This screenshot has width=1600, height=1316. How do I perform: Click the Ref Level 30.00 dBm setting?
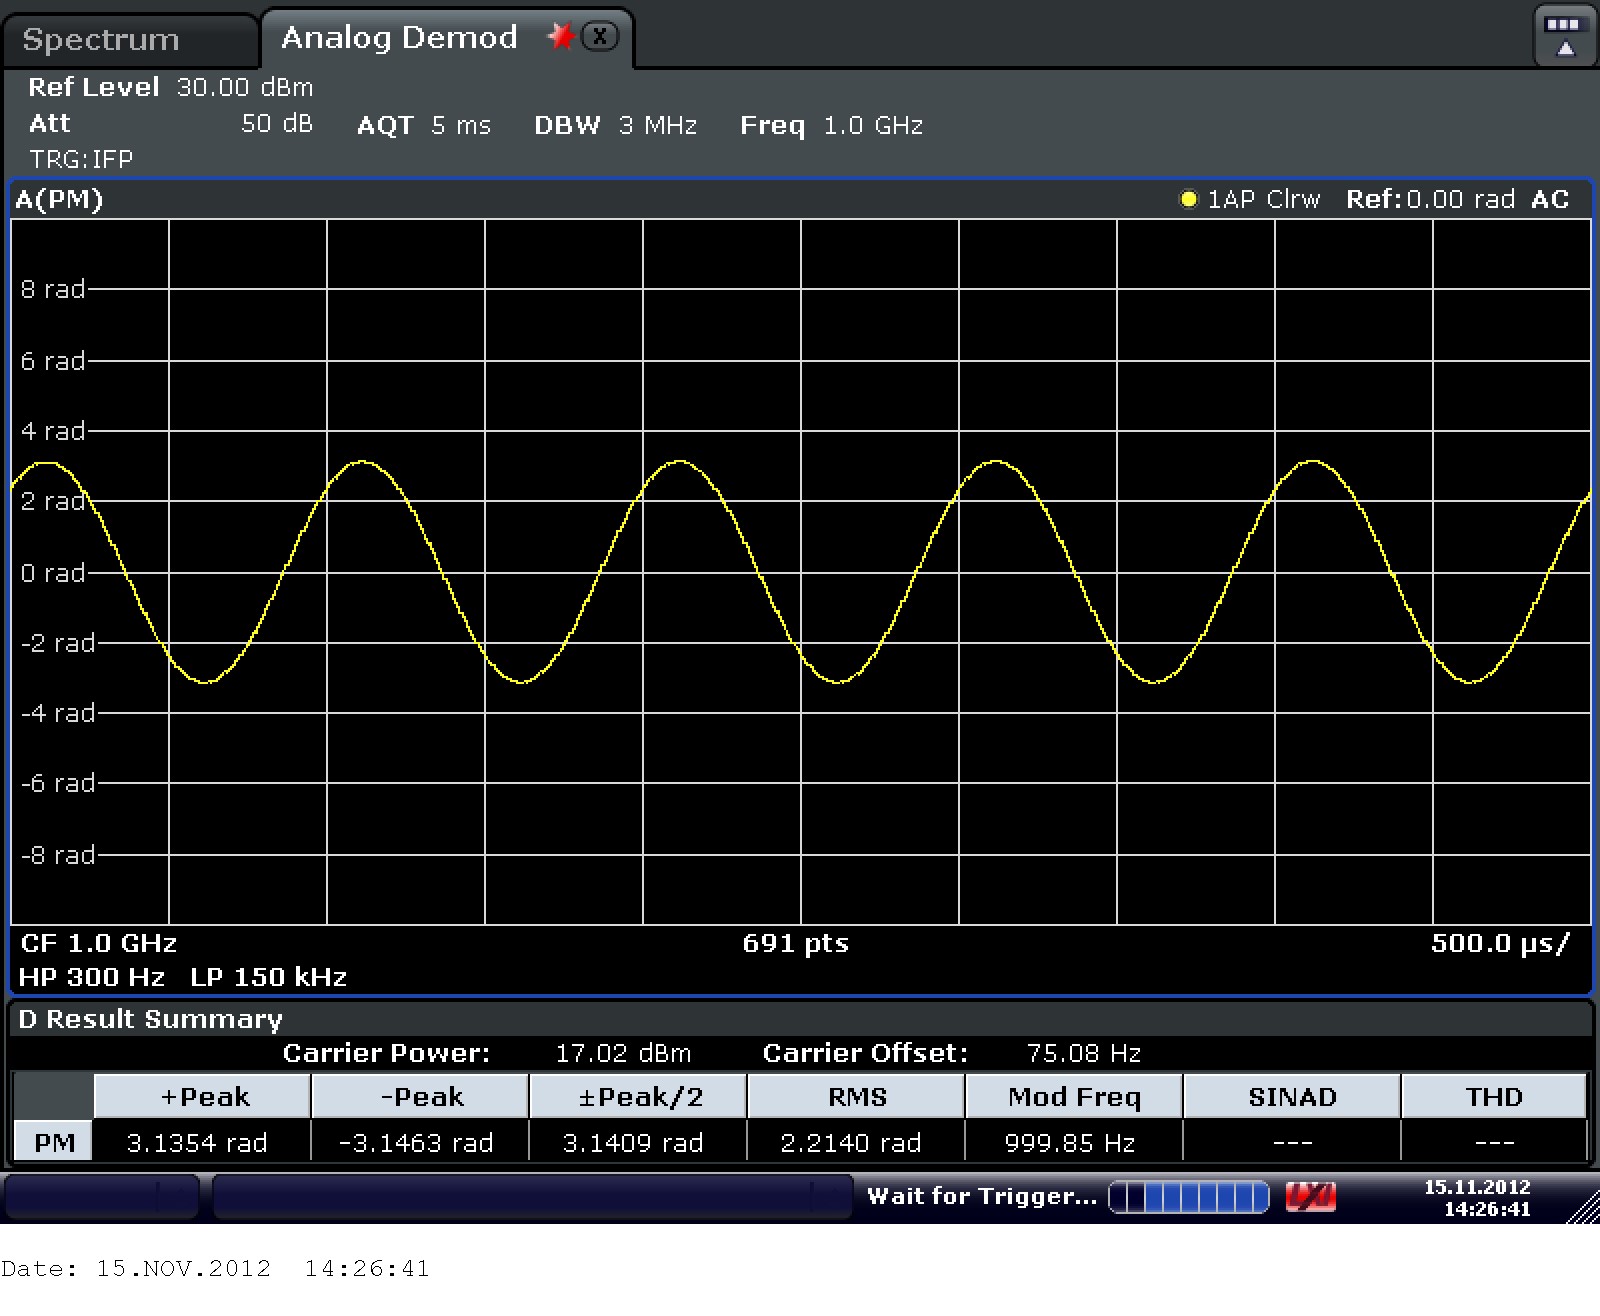point(170,87)
